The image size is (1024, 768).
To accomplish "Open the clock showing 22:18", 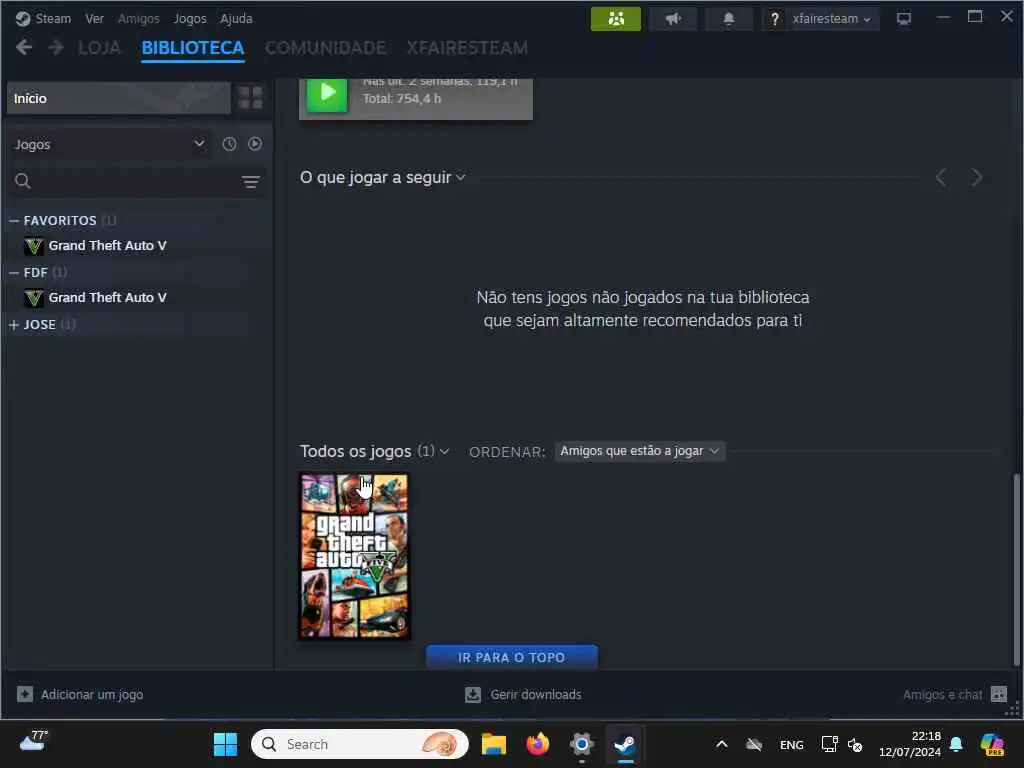I will pyautogui.click(x=910, y=744).
